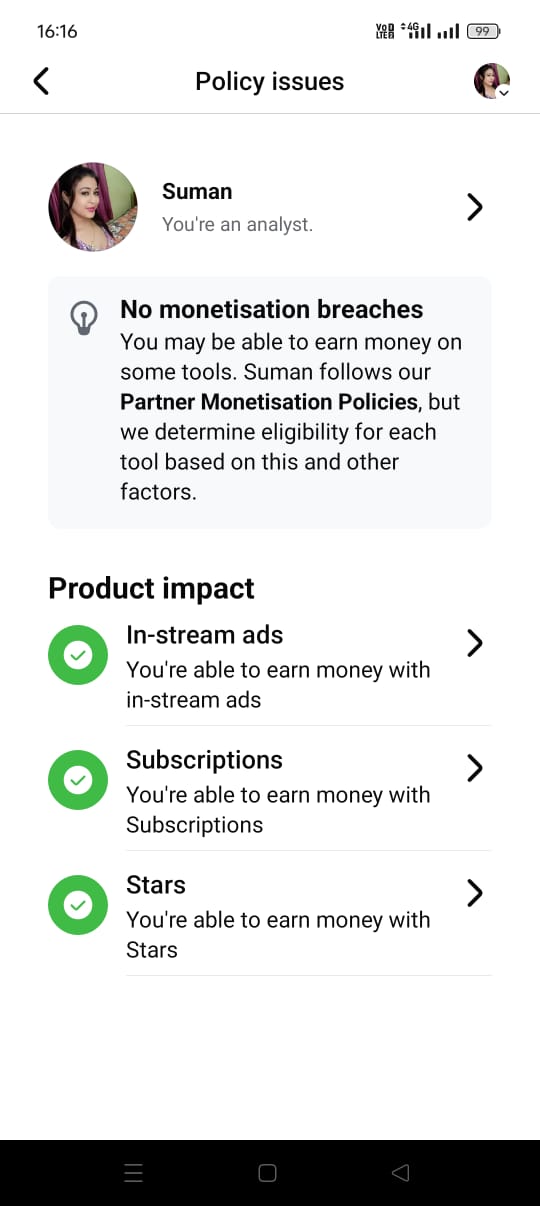Select the Subscriptions row title
This screenshot has height=1206, width=540.
tap(205, 760)
